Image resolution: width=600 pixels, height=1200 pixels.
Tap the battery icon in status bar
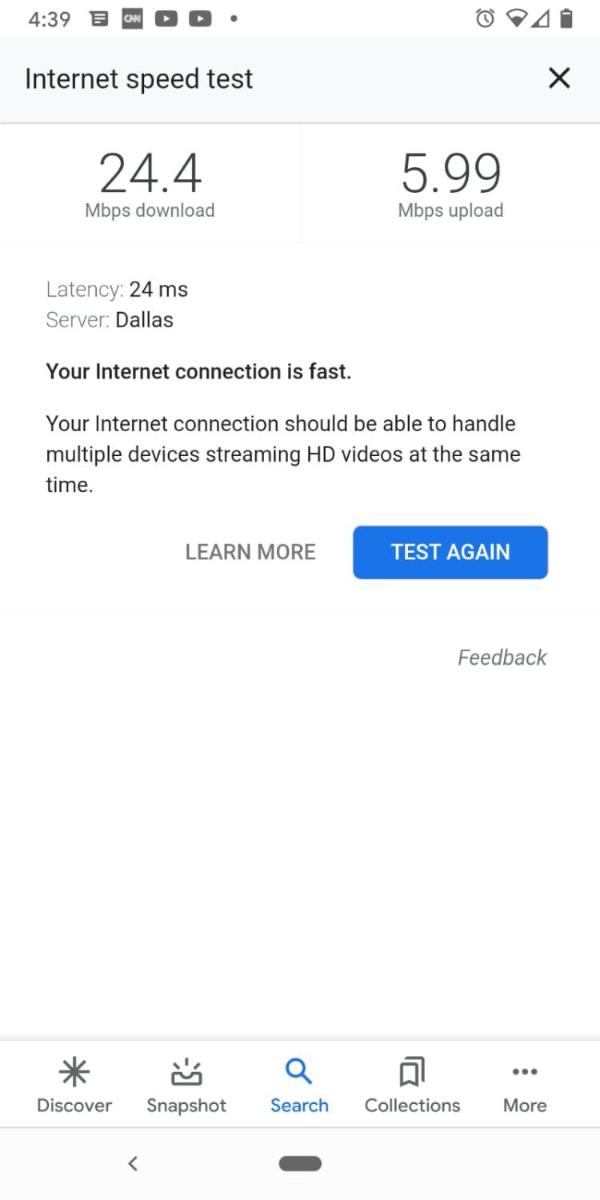point(566,18)
